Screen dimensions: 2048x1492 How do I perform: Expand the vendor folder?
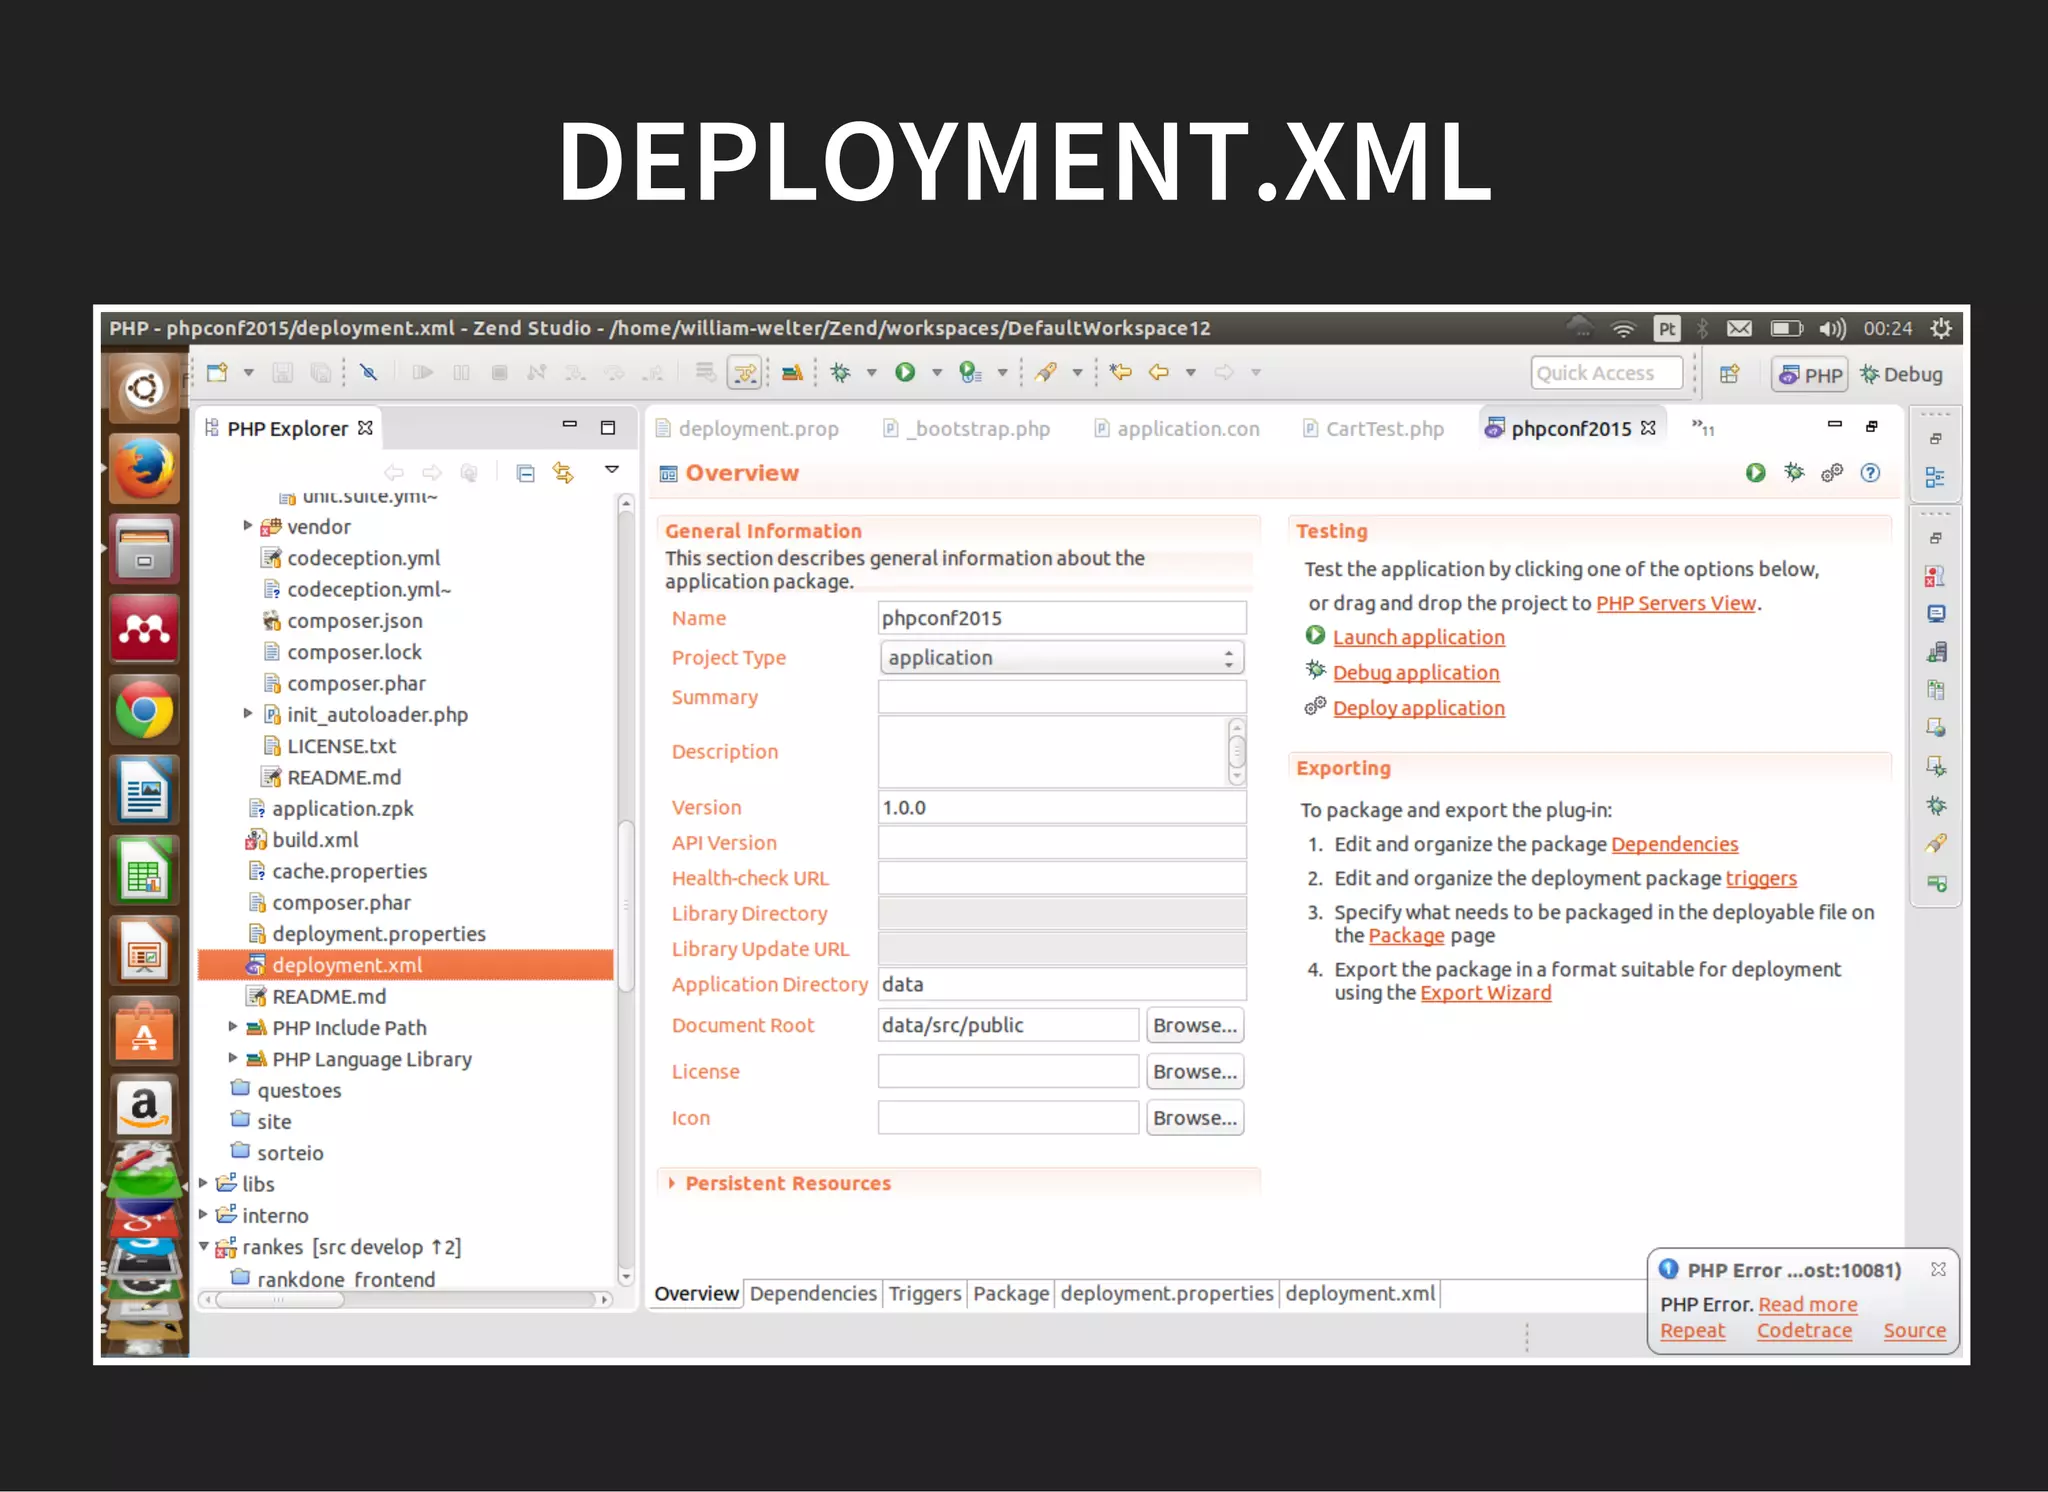tap(247, 526)
